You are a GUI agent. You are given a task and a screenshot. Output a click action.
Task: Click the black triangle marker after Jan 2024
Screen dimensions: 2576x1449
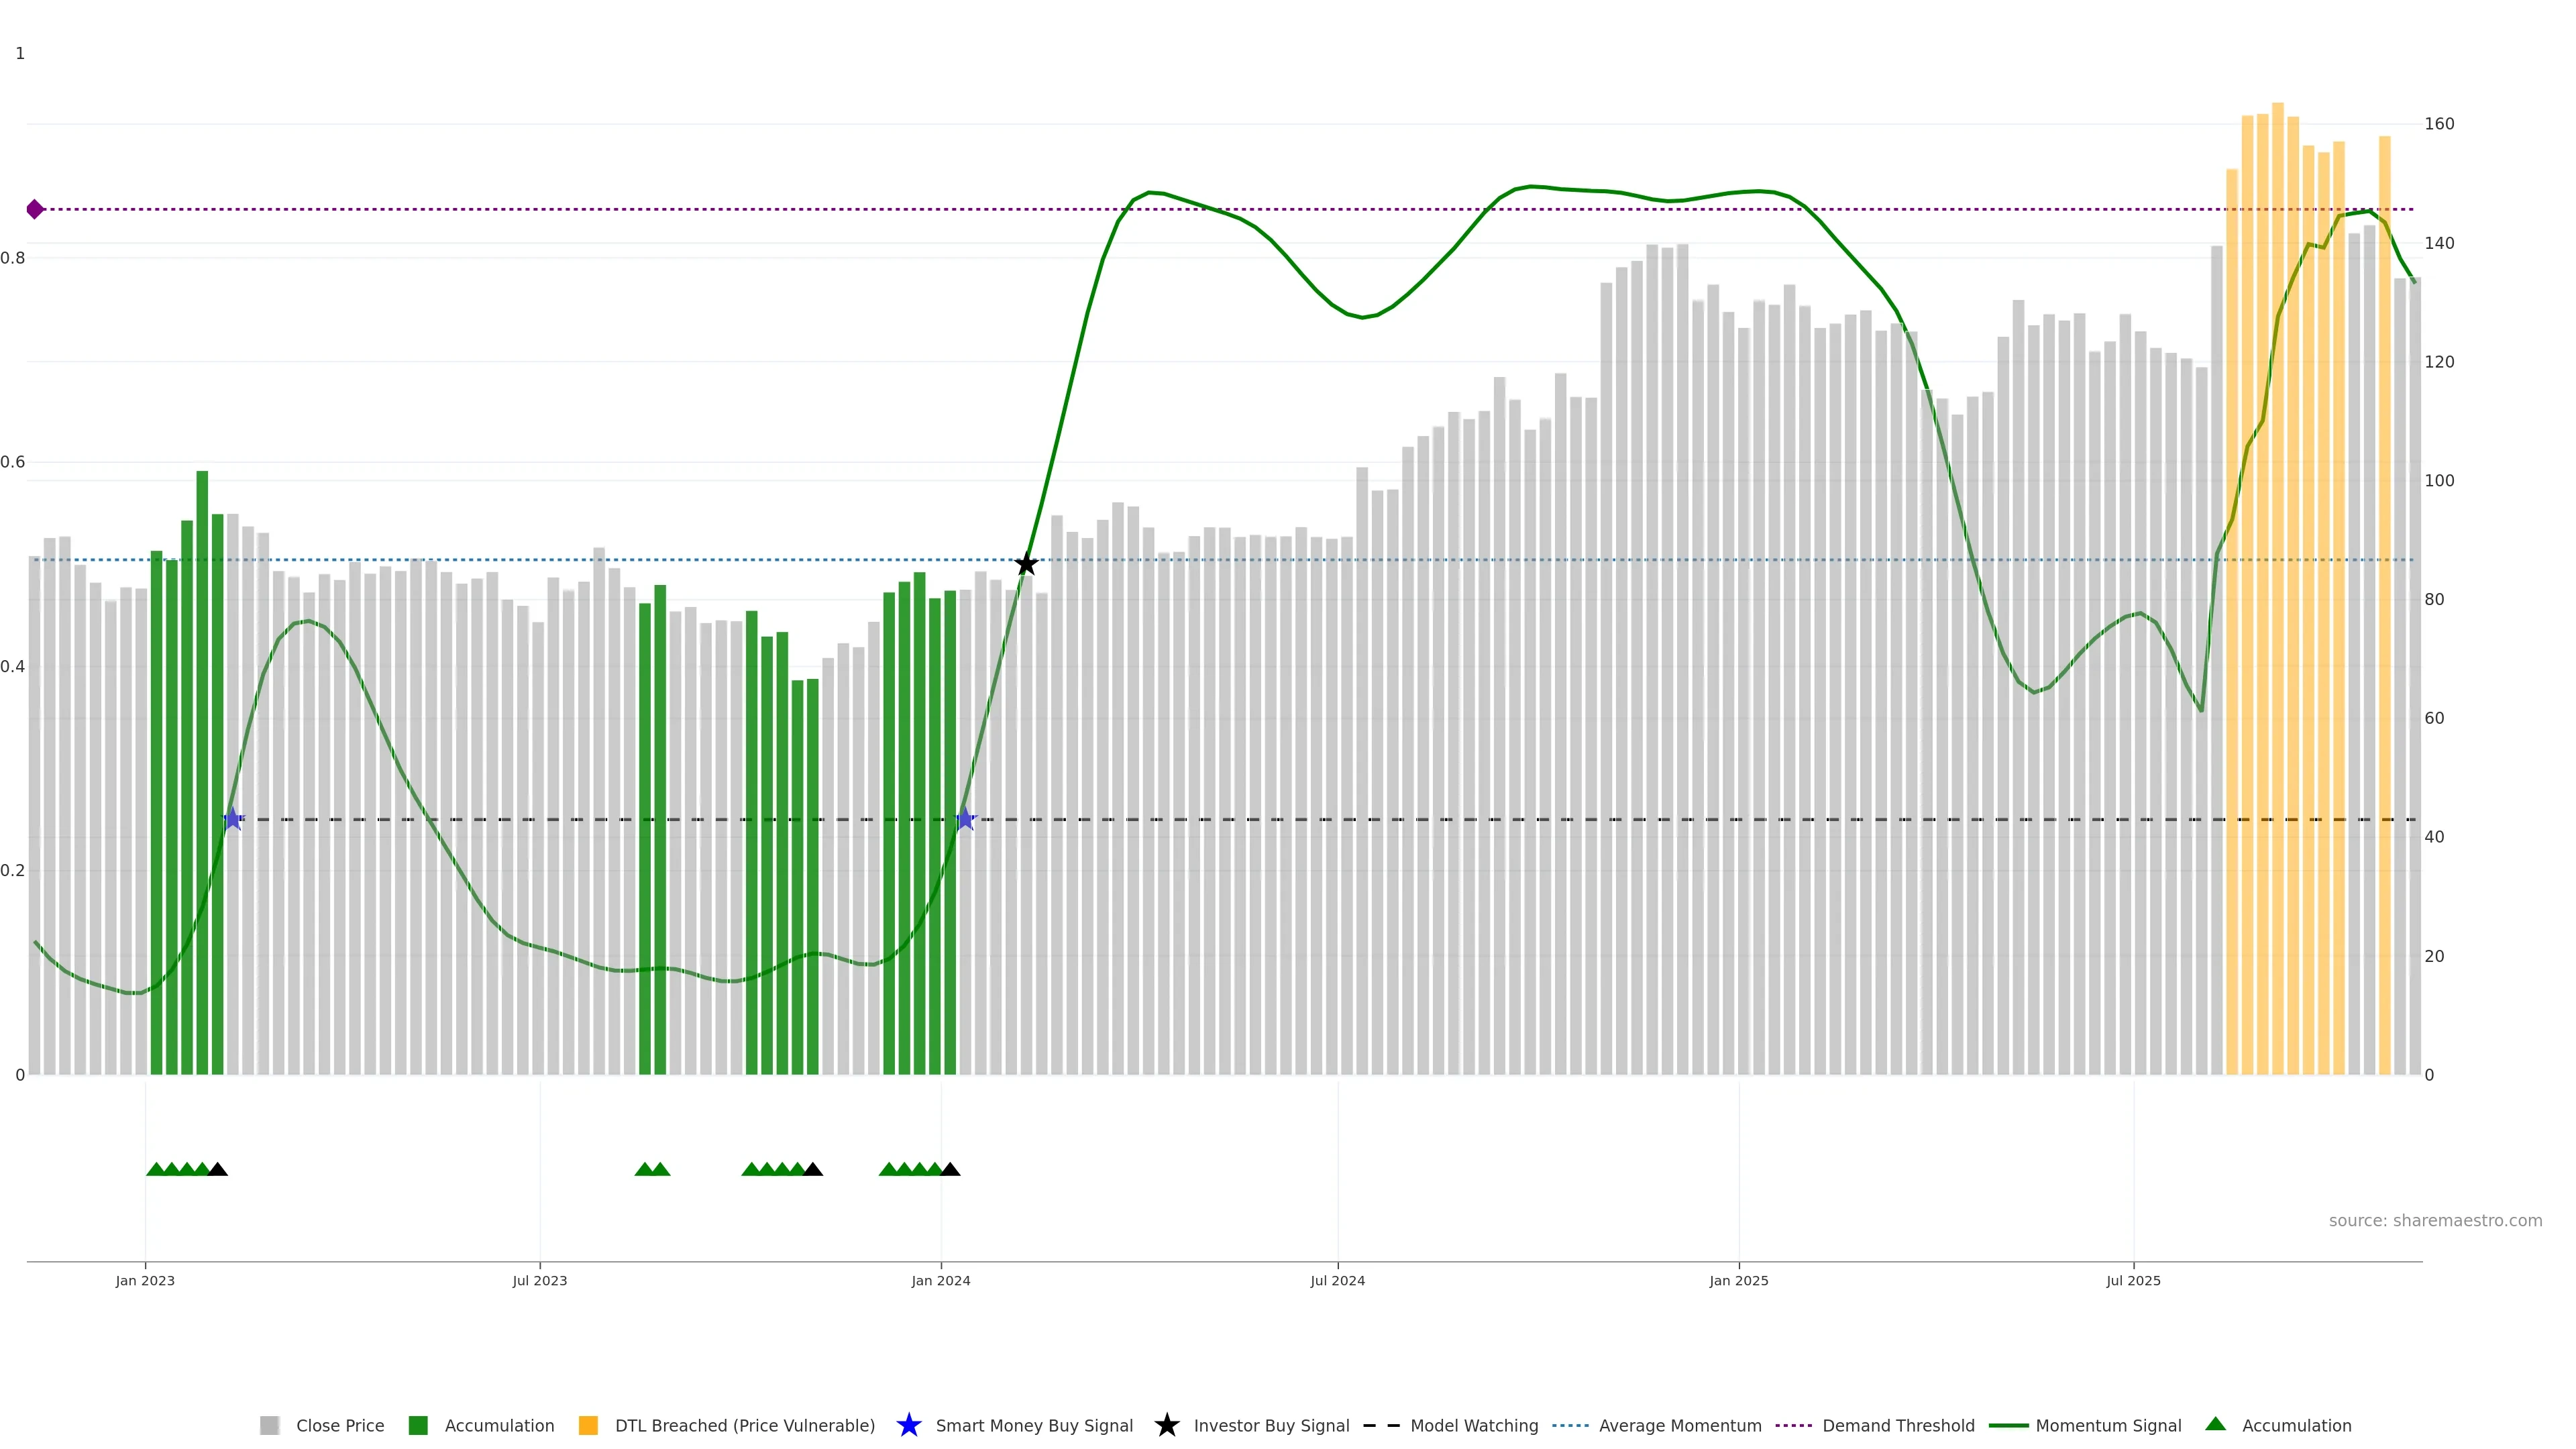tap(950, 1169)
